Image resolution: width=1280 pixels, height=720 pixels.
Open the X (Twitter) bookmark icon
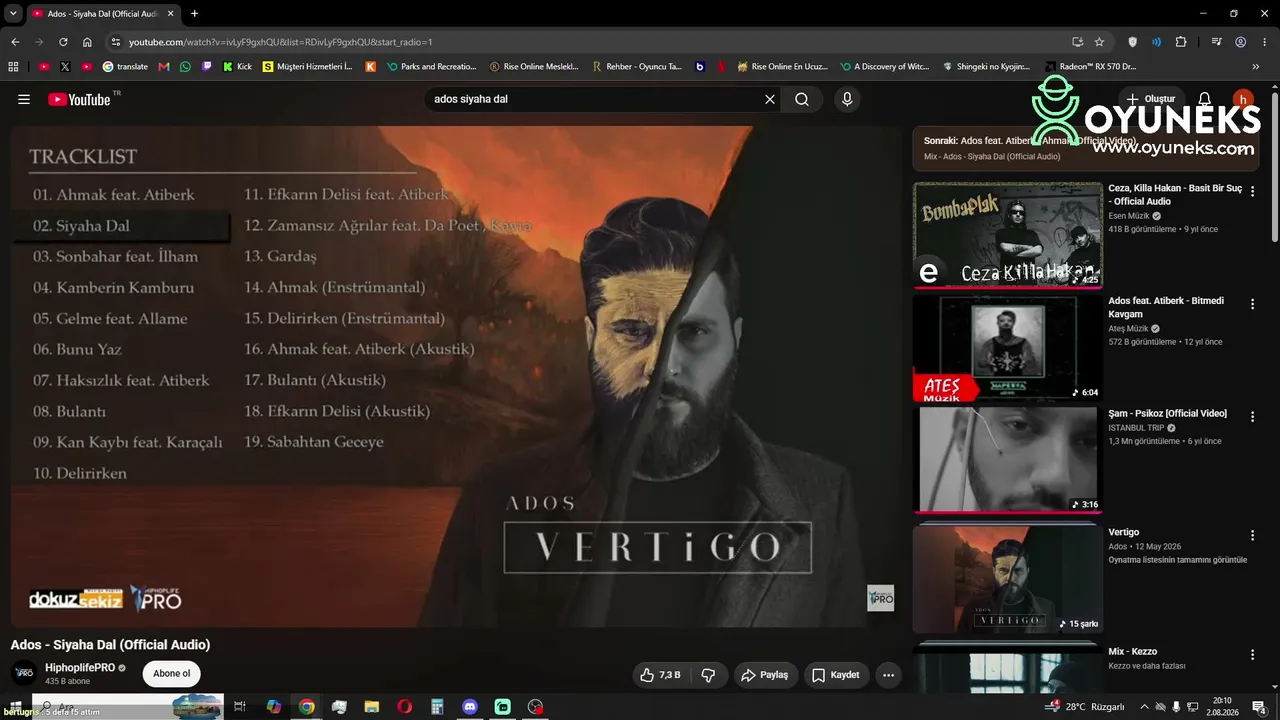[x=65, y=67]
